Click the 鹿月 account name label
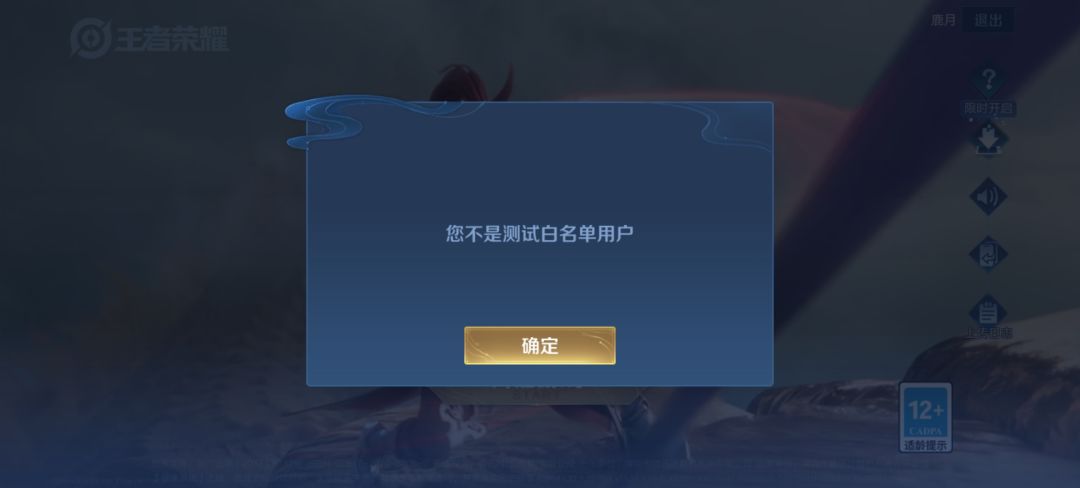 tap(944, 21)
